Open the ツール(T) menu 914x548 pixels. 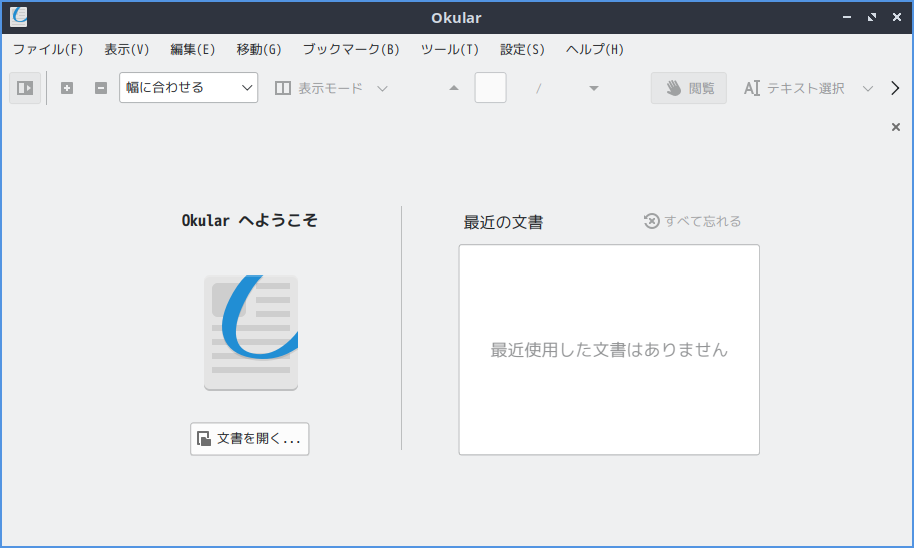450,50
